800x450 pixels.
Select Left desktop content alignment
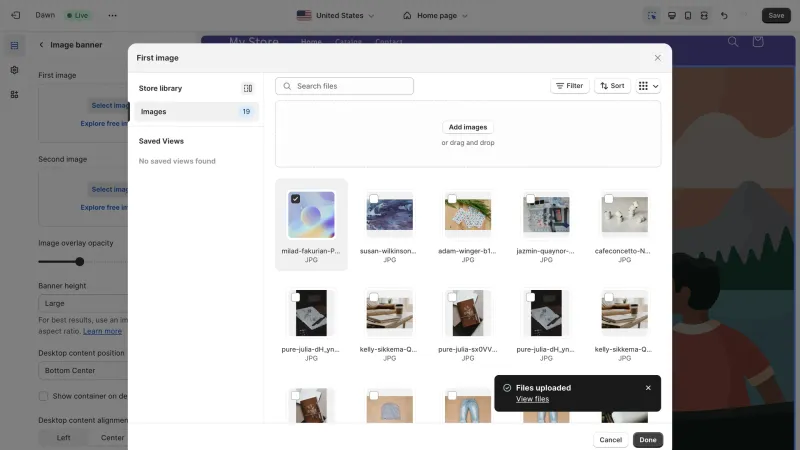pyautogui.click(x=64, y=438)
